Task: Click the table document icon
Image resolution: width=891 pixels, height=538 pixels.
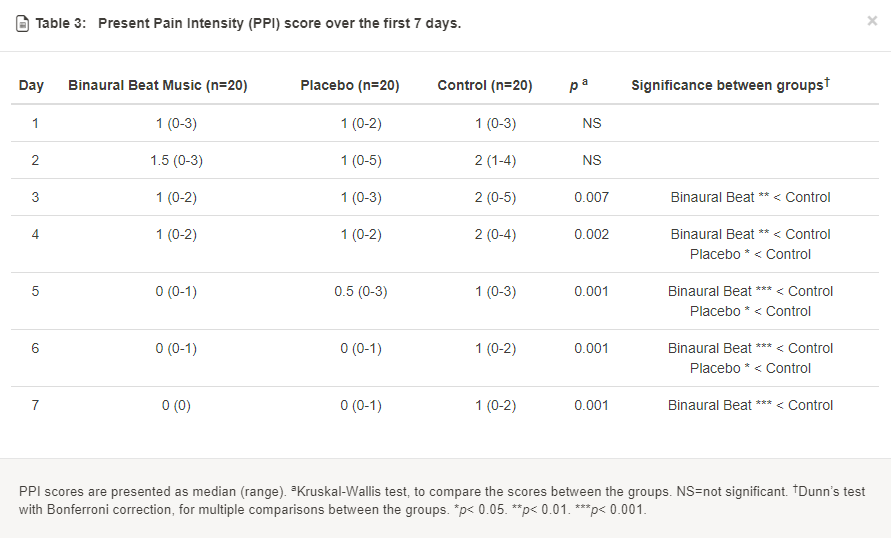Action: tap(22, 24)
